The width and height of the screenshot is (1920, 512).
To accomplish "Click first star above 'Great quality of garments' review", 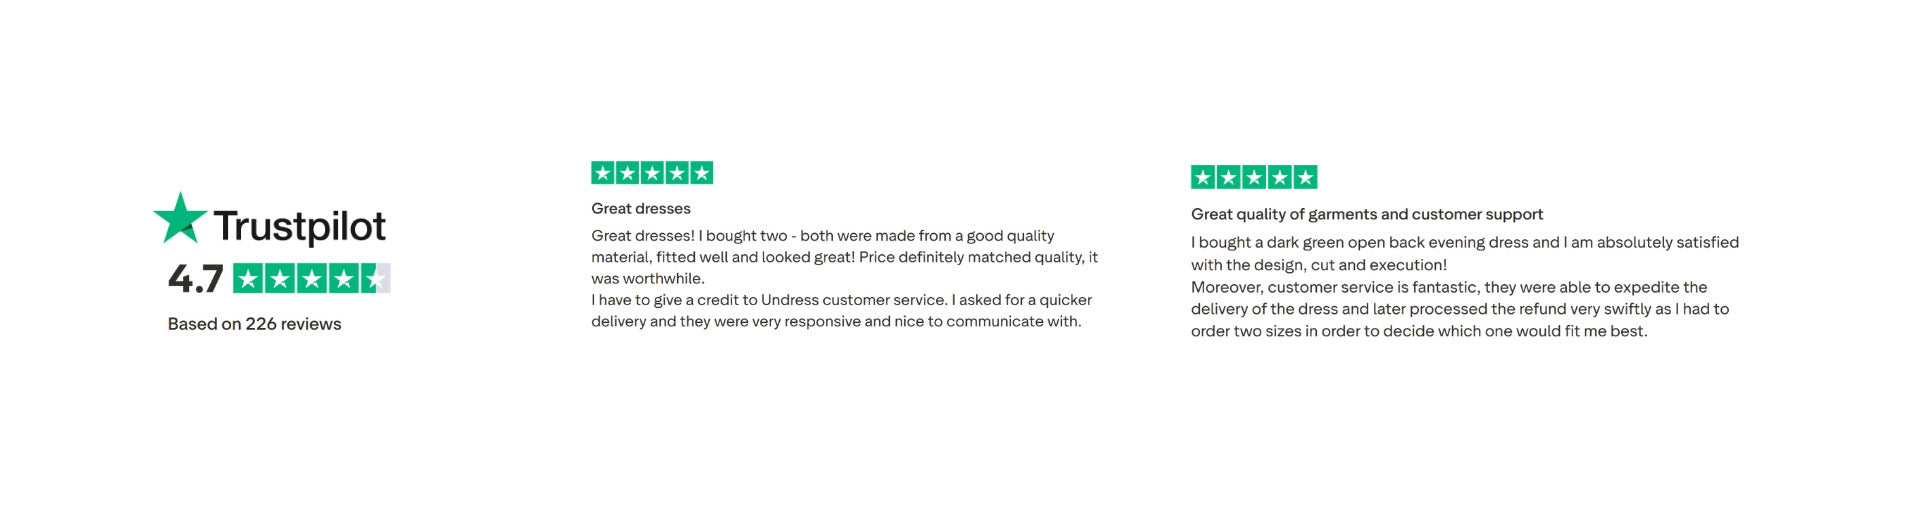I will (x=1203, y=178).
